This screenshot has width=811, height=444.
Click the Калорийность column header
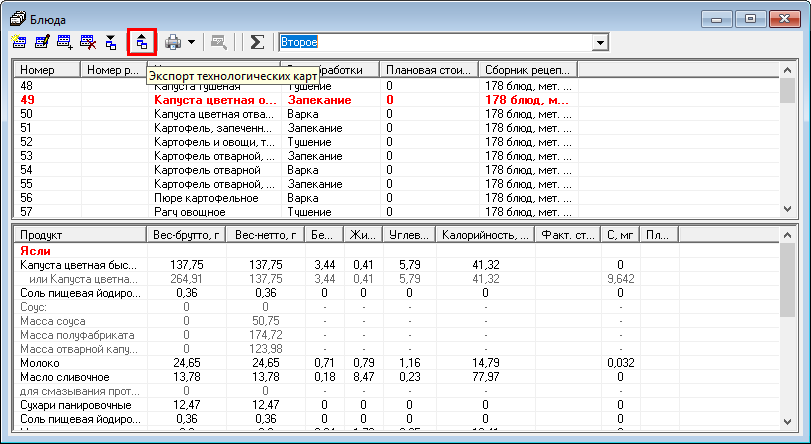point(485,236)
